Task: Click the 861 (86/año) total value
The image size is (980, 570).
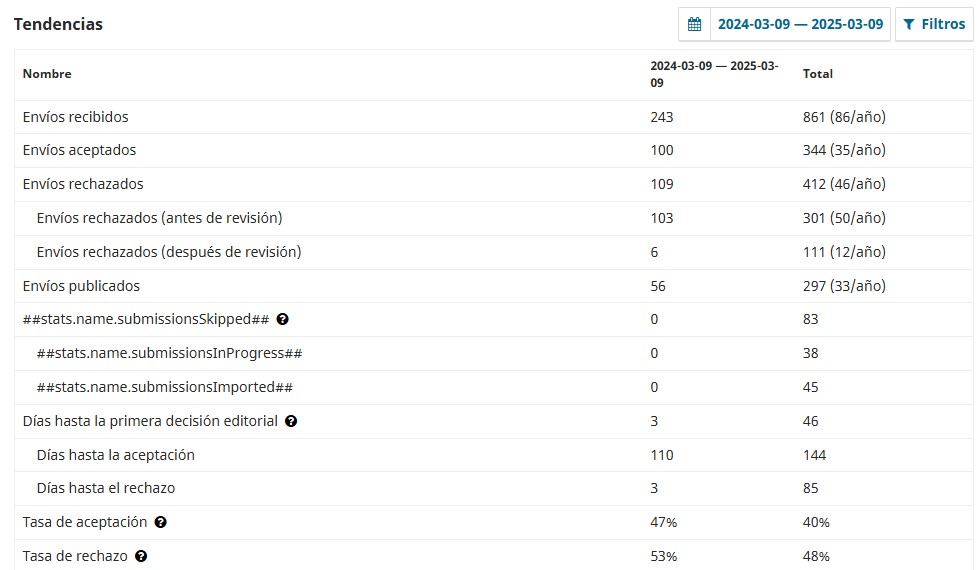Action: pos(844,117)
